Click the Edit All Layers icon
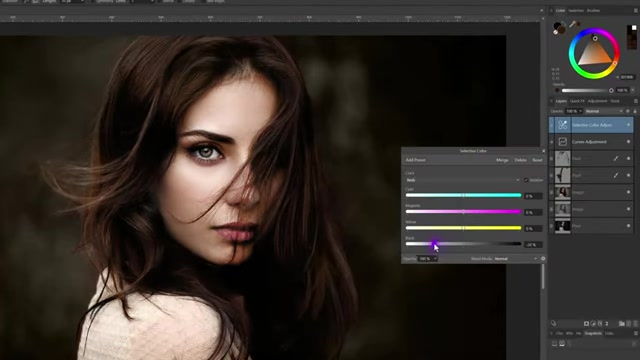This screenshot has width=640, height=360. pyautogui.click(x=553, y=323)
